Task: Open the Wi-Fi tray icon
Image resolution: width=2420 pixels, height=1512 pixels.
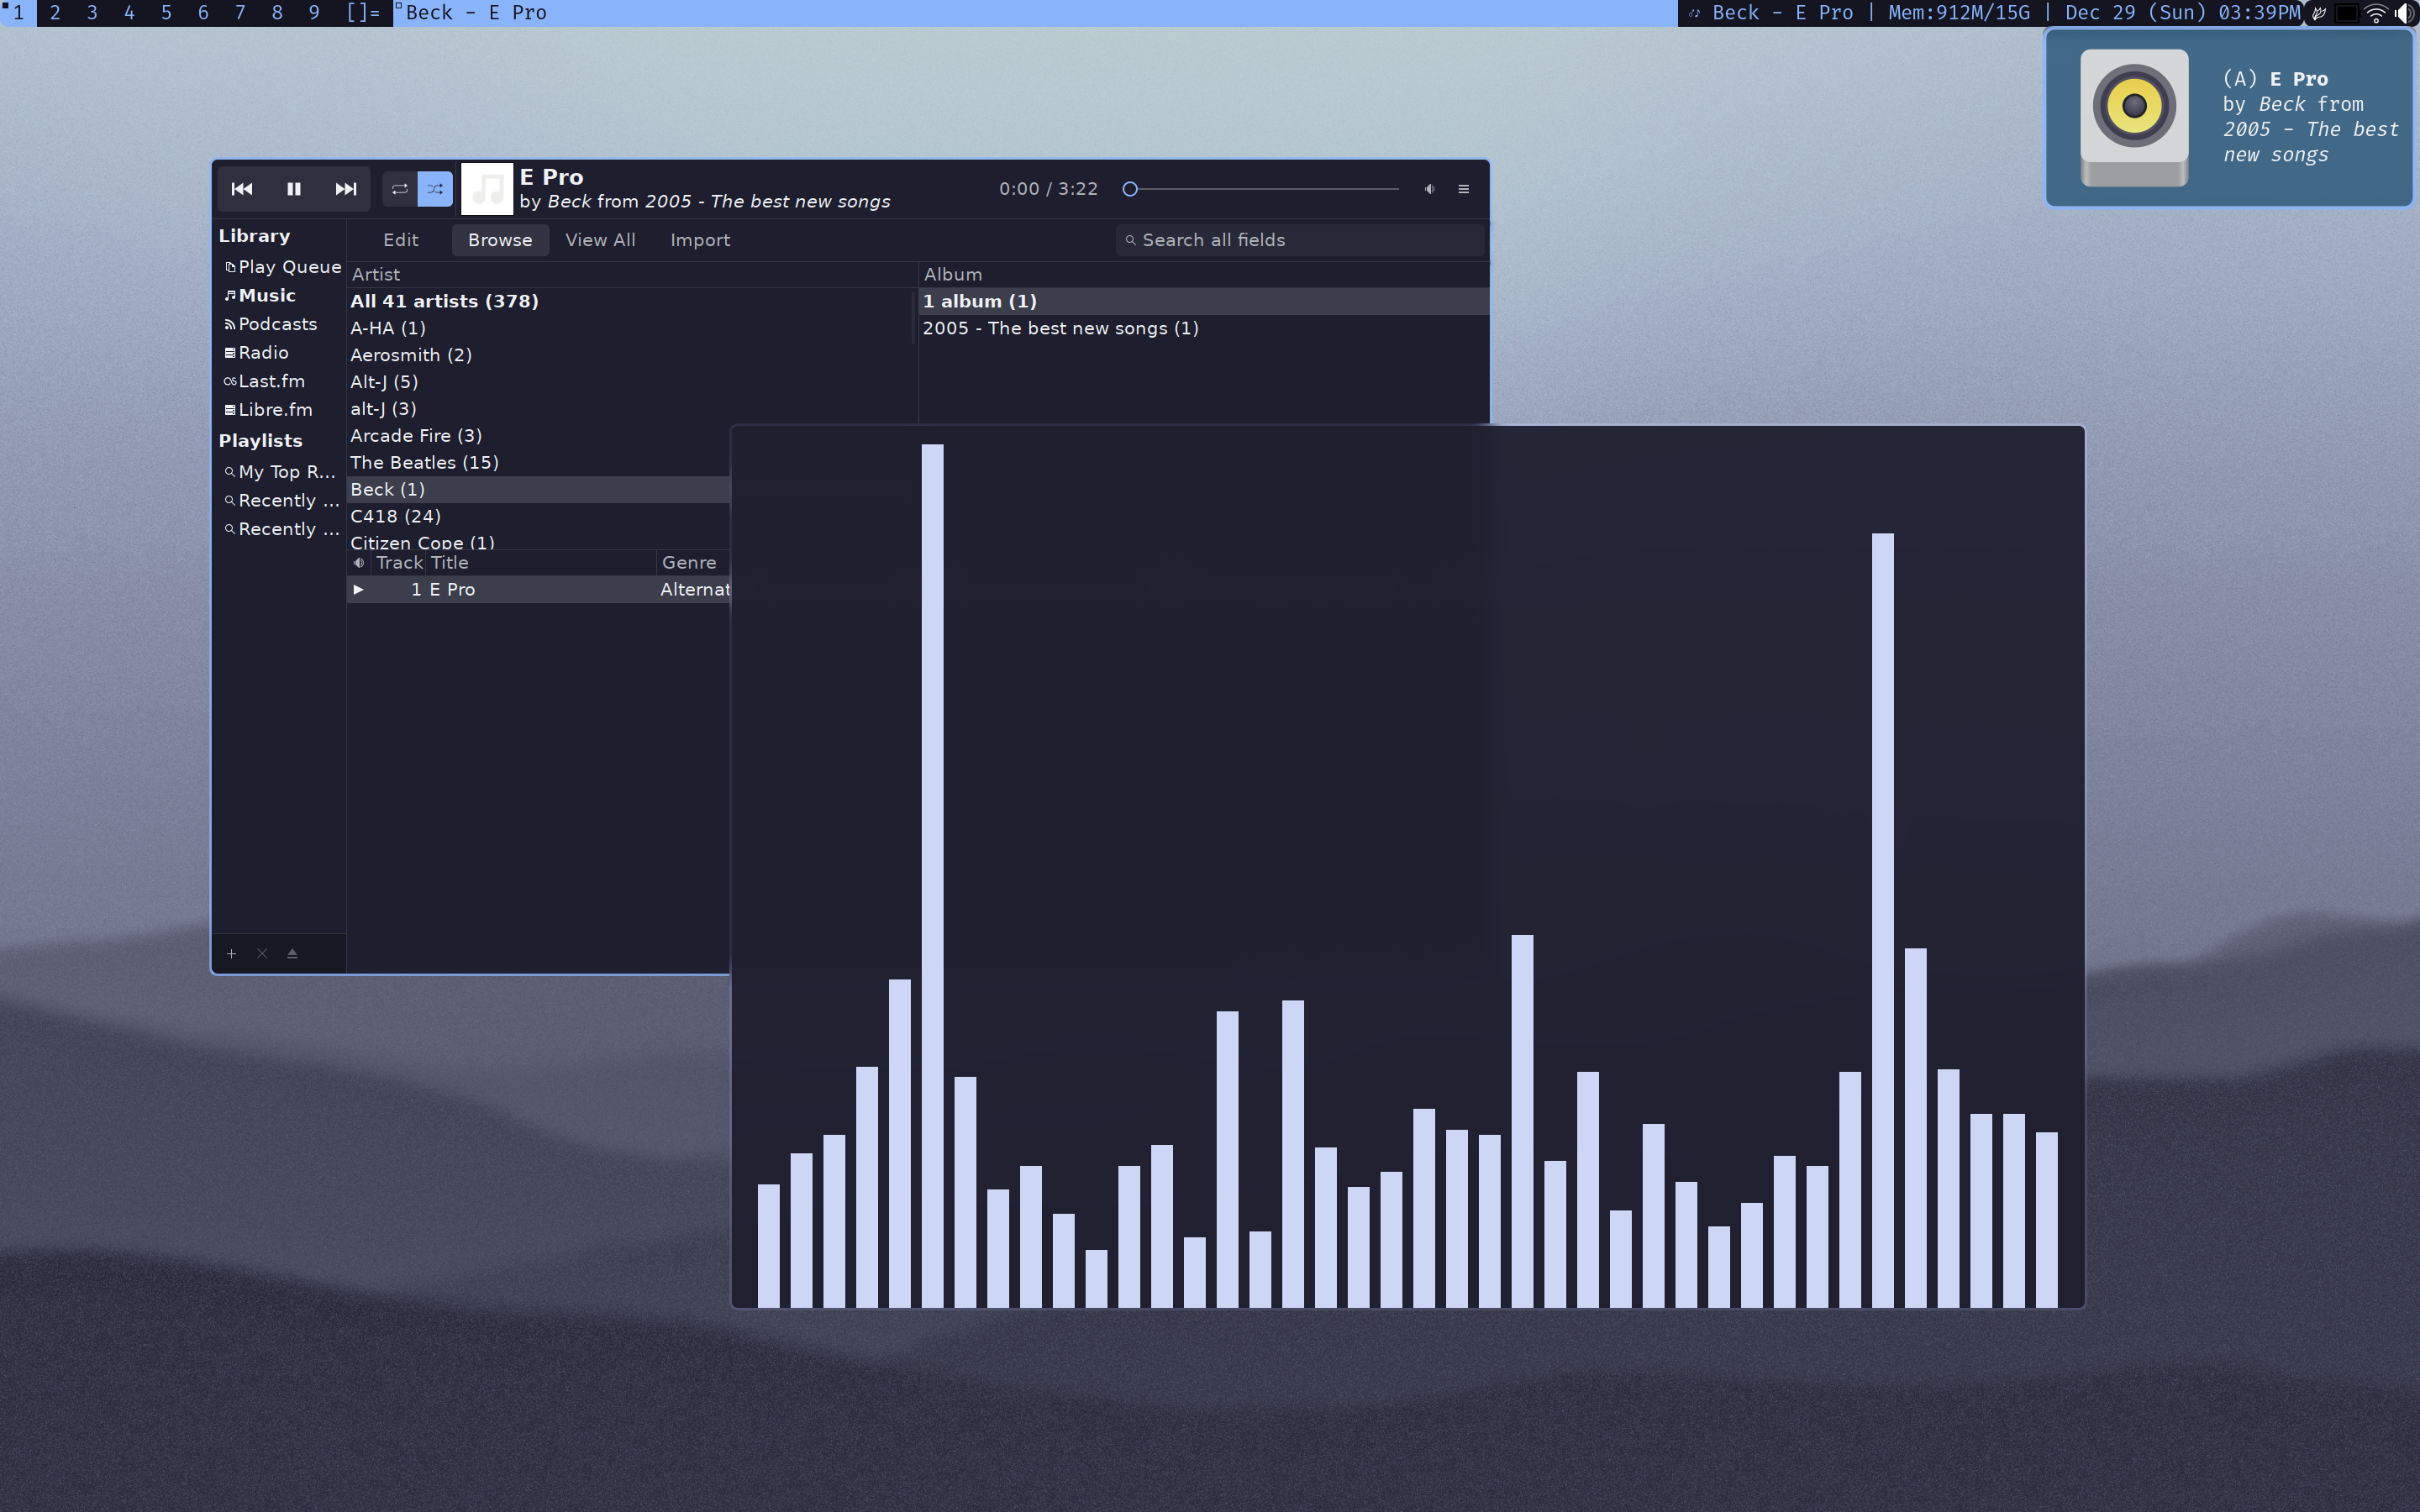Action: [2376, 13]
